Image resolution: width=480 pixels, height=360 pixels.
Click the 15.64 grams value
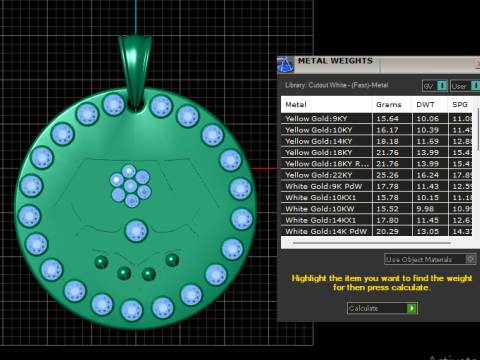[387, 119]
